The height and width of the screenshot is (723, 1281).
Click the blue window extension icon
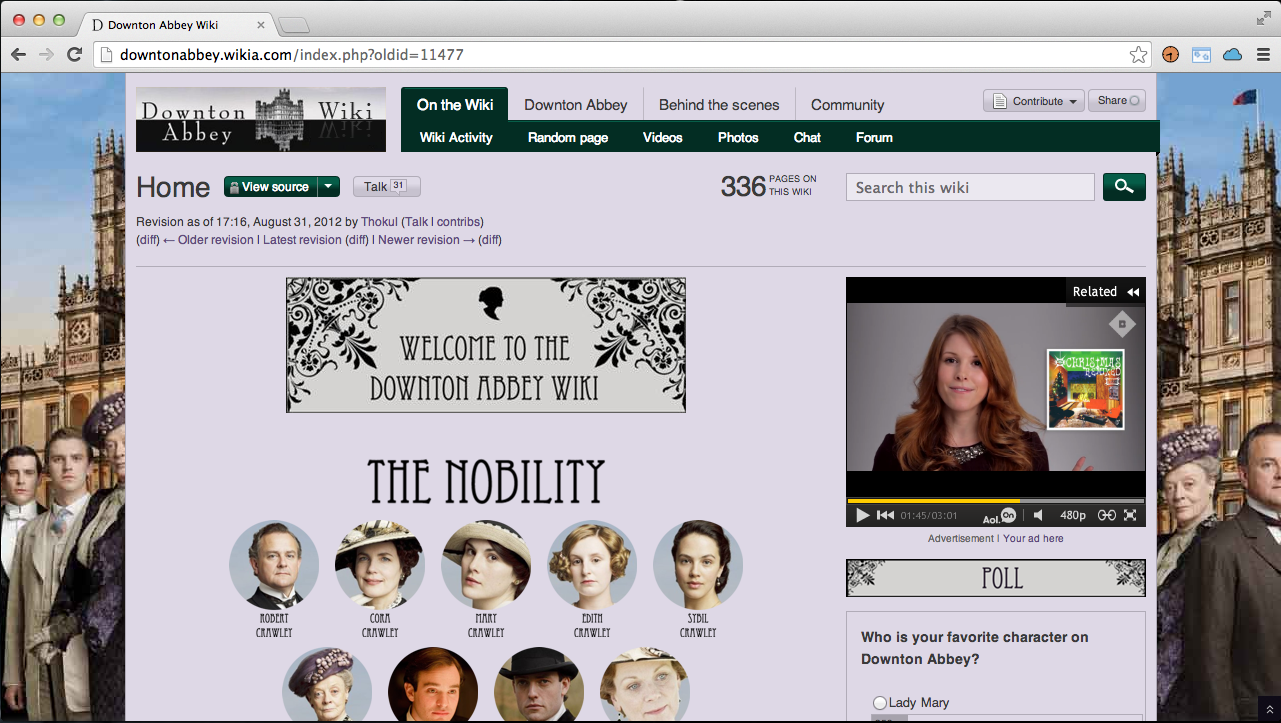1201,55
